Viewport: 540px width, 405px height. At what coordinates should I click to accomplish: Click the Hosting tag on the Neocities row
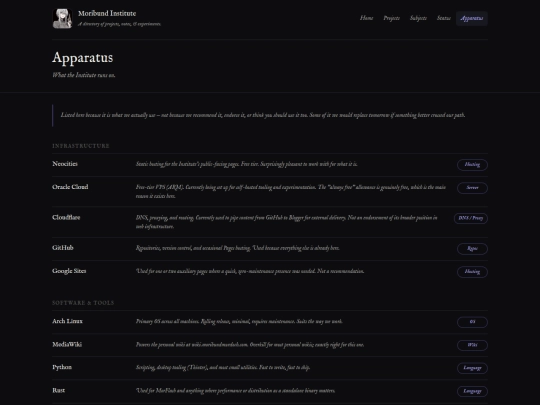(472, 165)
